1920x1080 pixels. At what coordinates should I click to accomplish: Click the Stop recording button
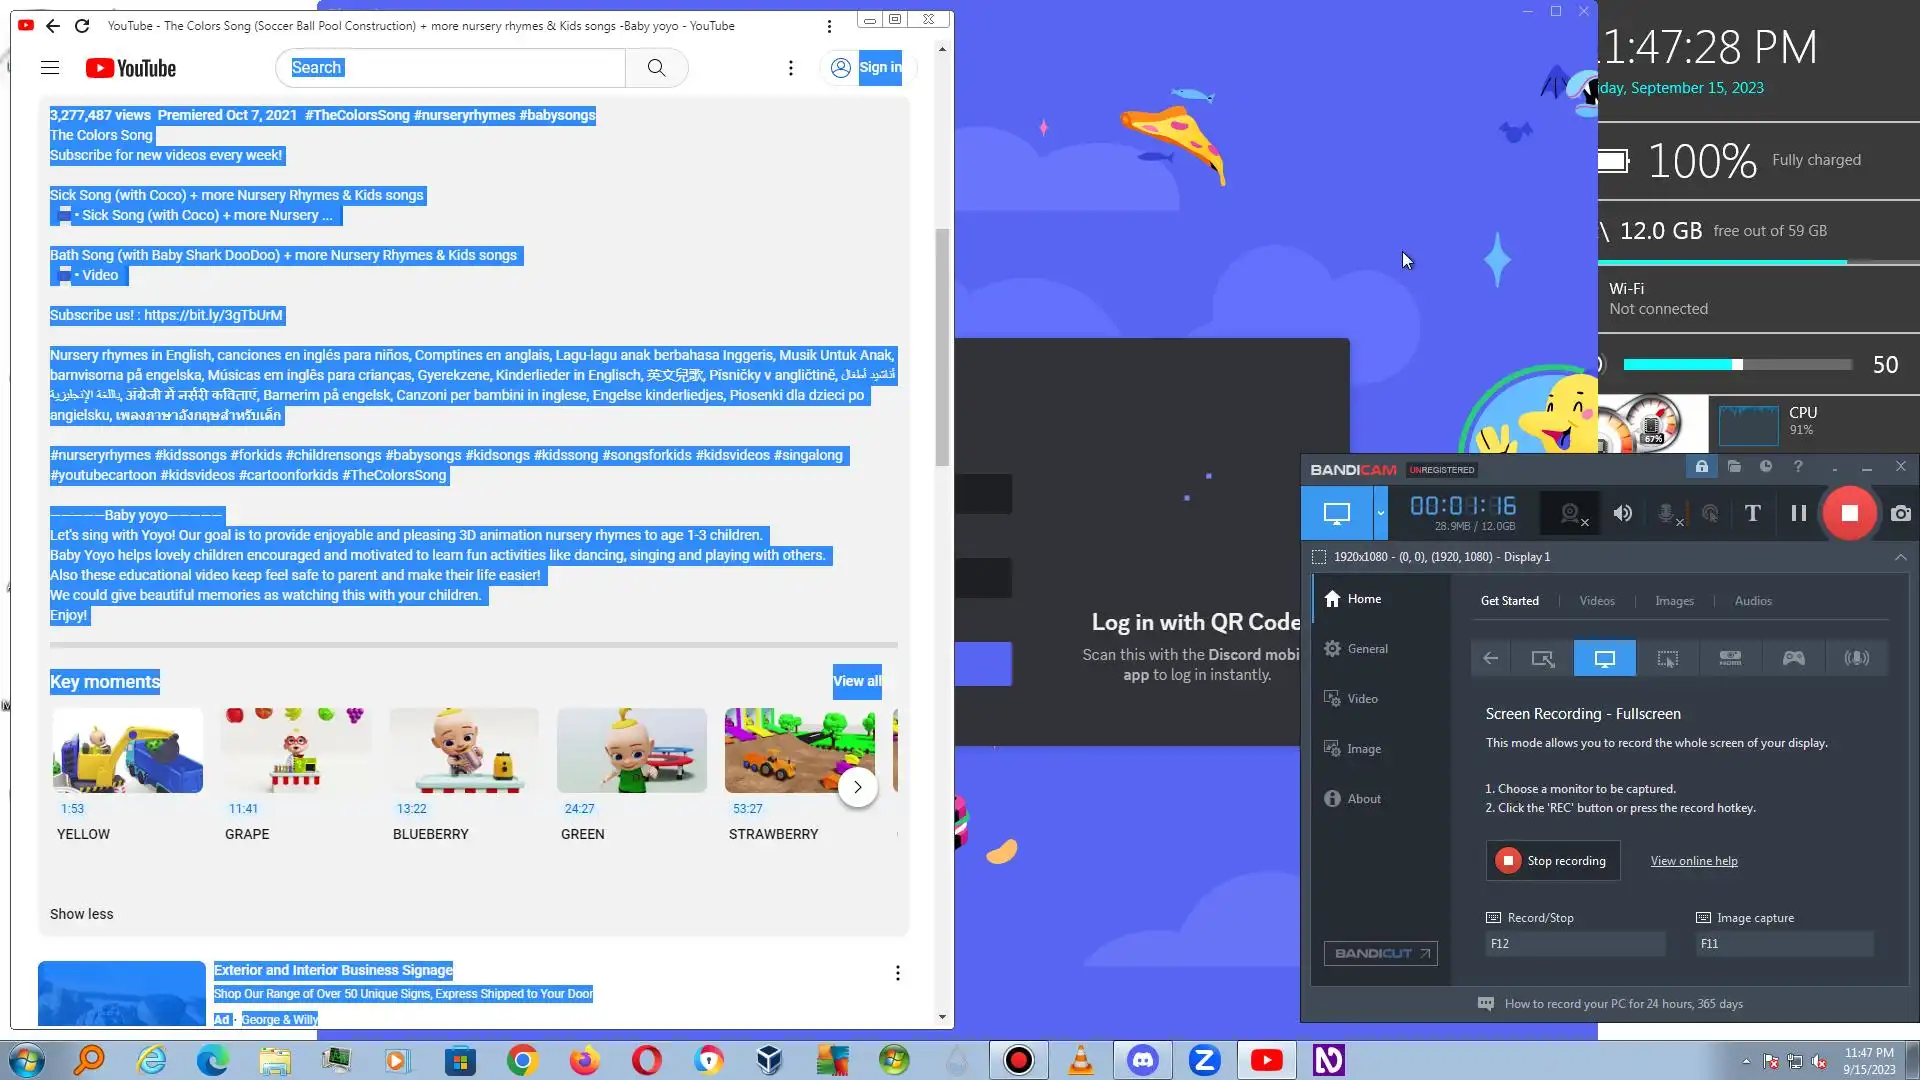[1552, 861]
